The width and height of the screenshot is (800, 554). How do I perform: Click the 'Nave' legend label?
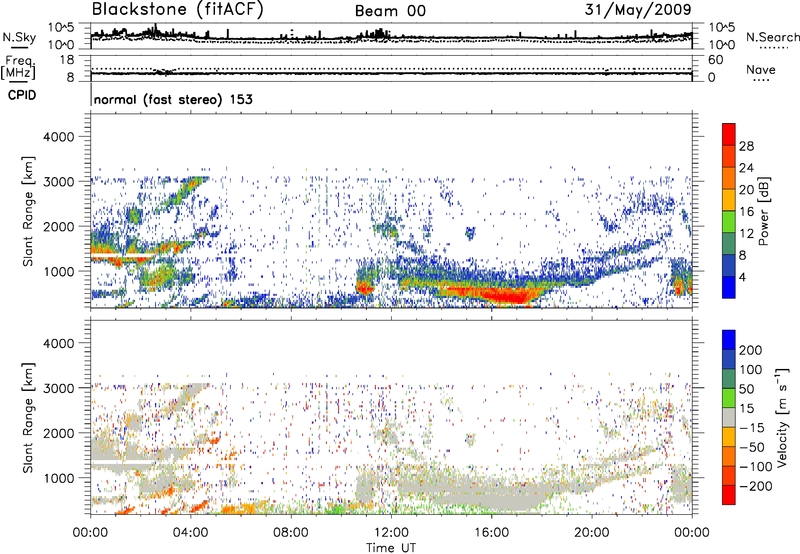click(761, 70)
